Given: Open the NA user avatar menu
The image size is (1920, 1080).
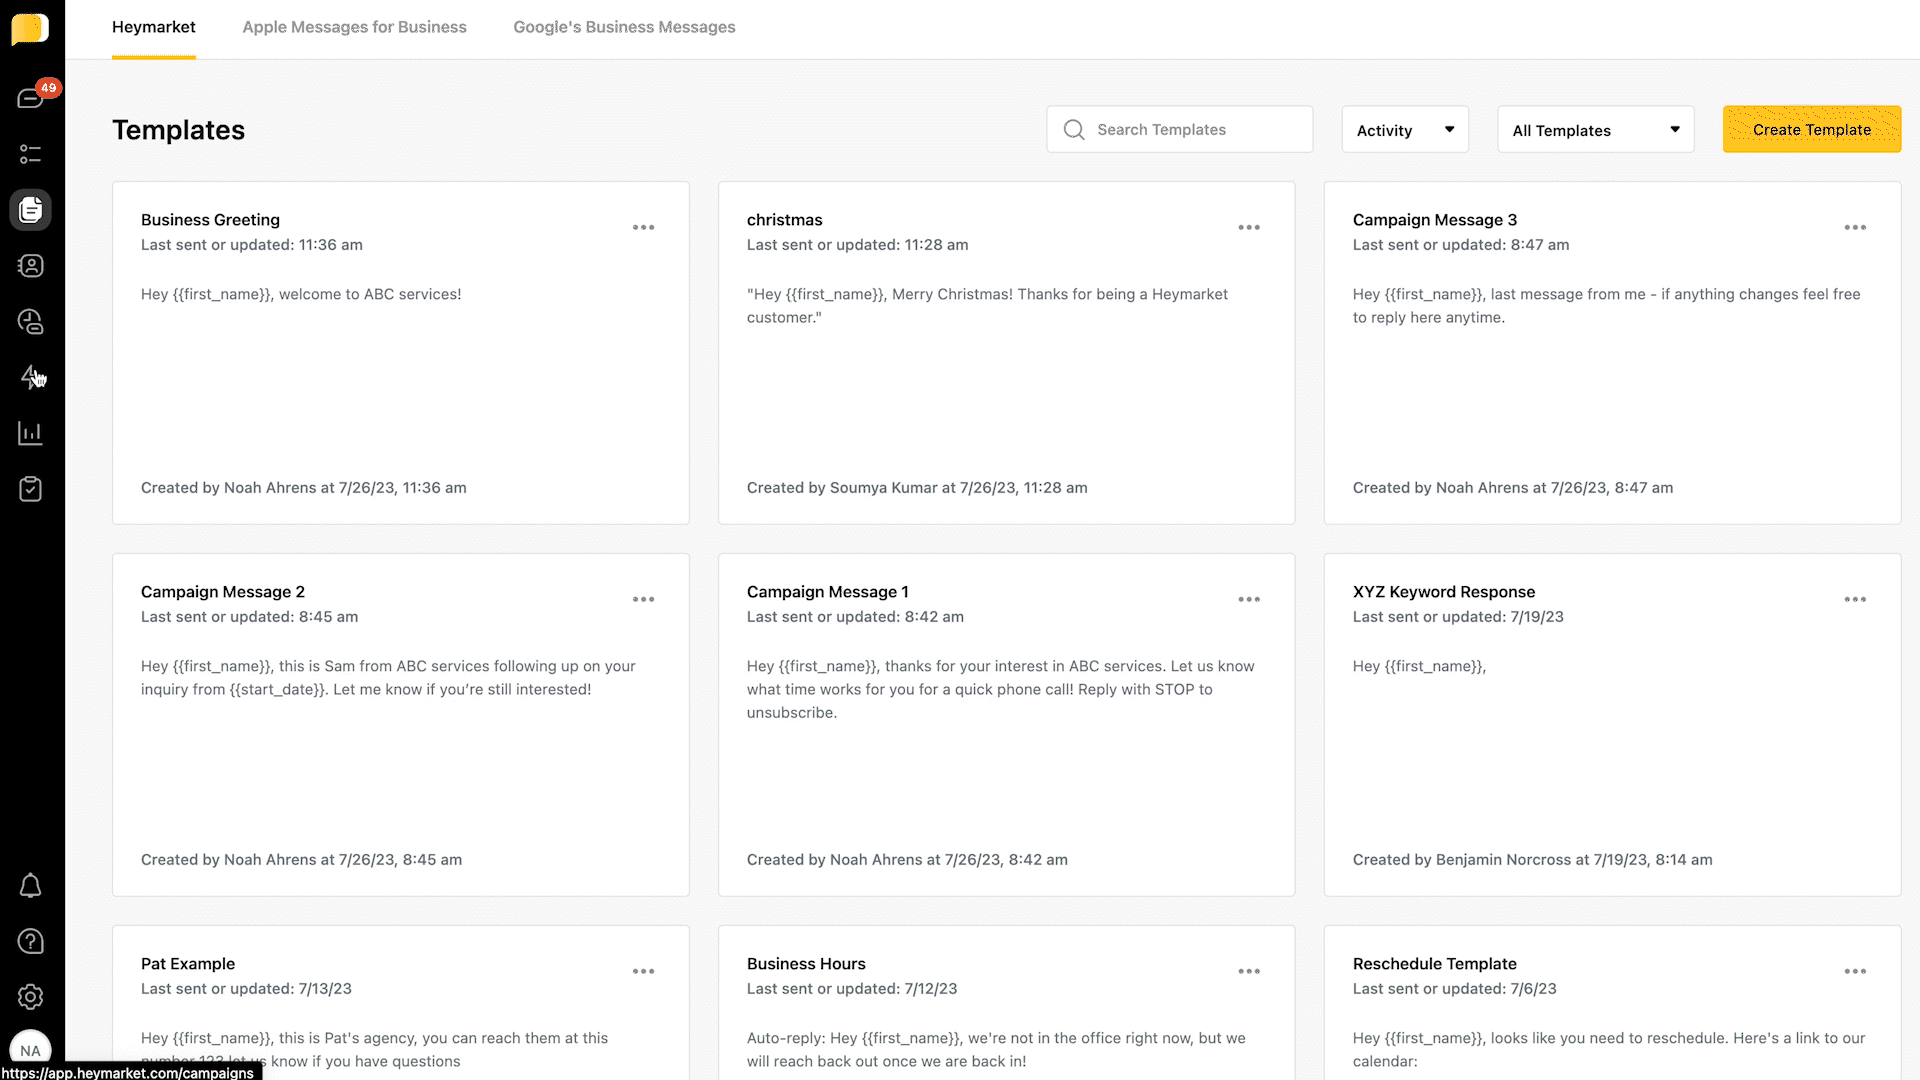Looking at the screenshot, I should 31,1049.
